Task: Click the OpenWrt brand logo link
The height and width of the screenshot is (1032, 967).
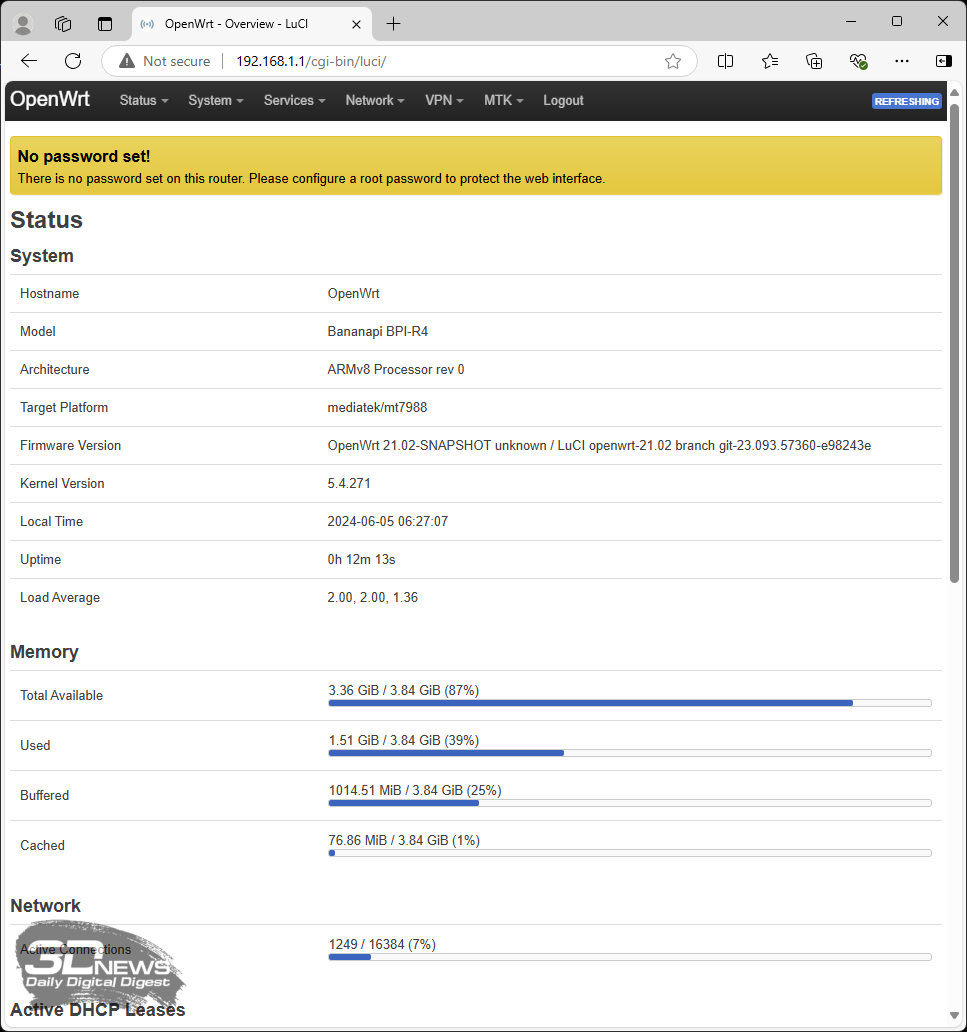Action: [50, 99]
